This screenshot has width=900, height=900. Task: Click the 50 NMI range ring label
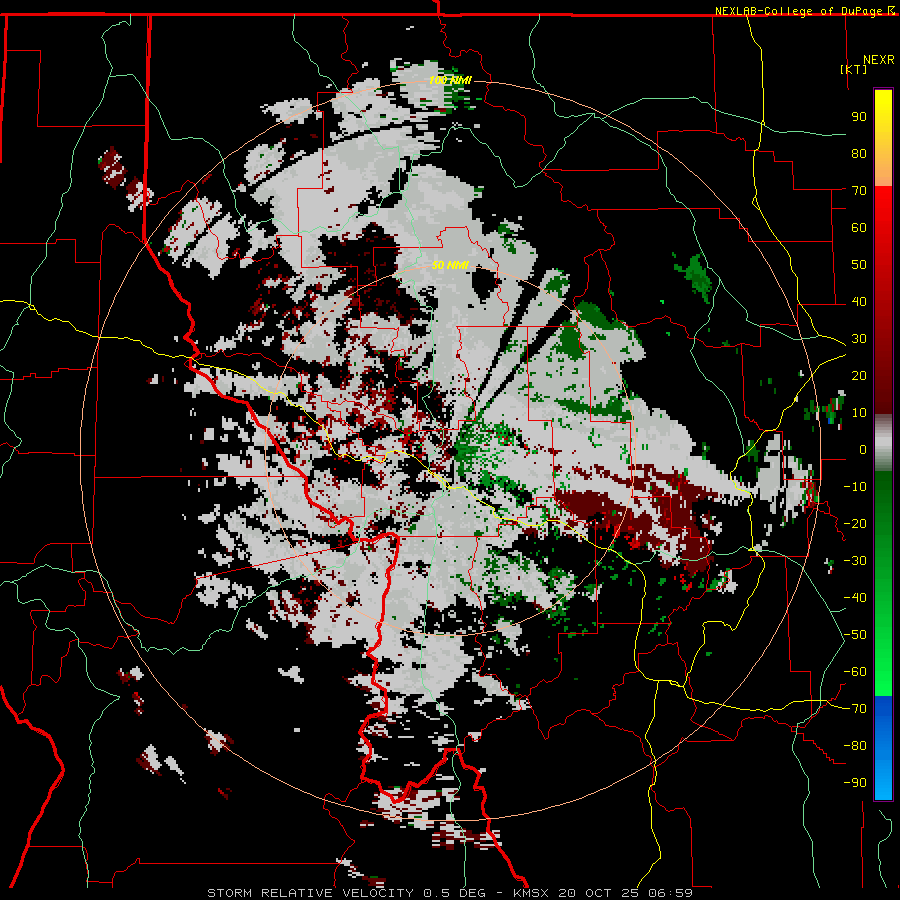[x=450, y=265]
